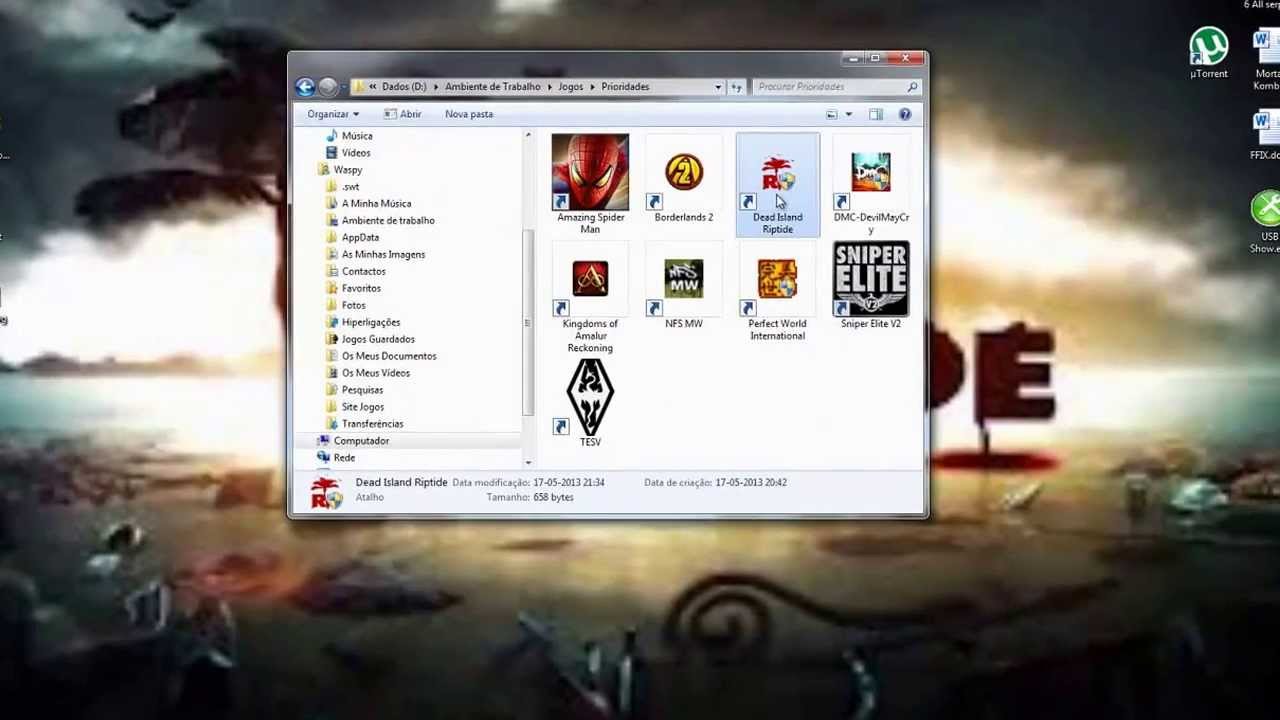This screenshot has height=720, width=1280.
Task: Click 'Data de criação: 17-05-2013 20:42' text
Action: point(715,483)
